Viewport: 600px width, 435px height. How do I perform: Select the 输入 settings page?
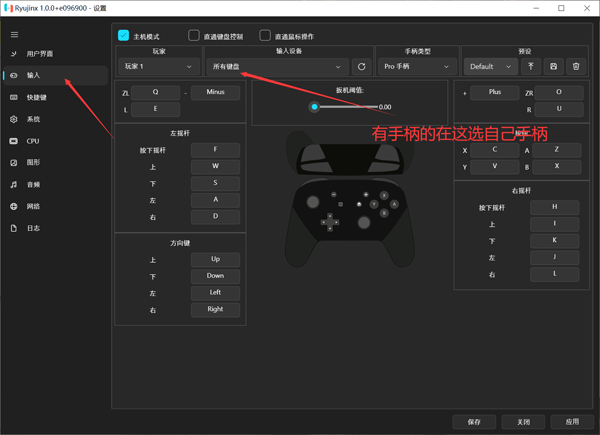(x=55, y=75)
